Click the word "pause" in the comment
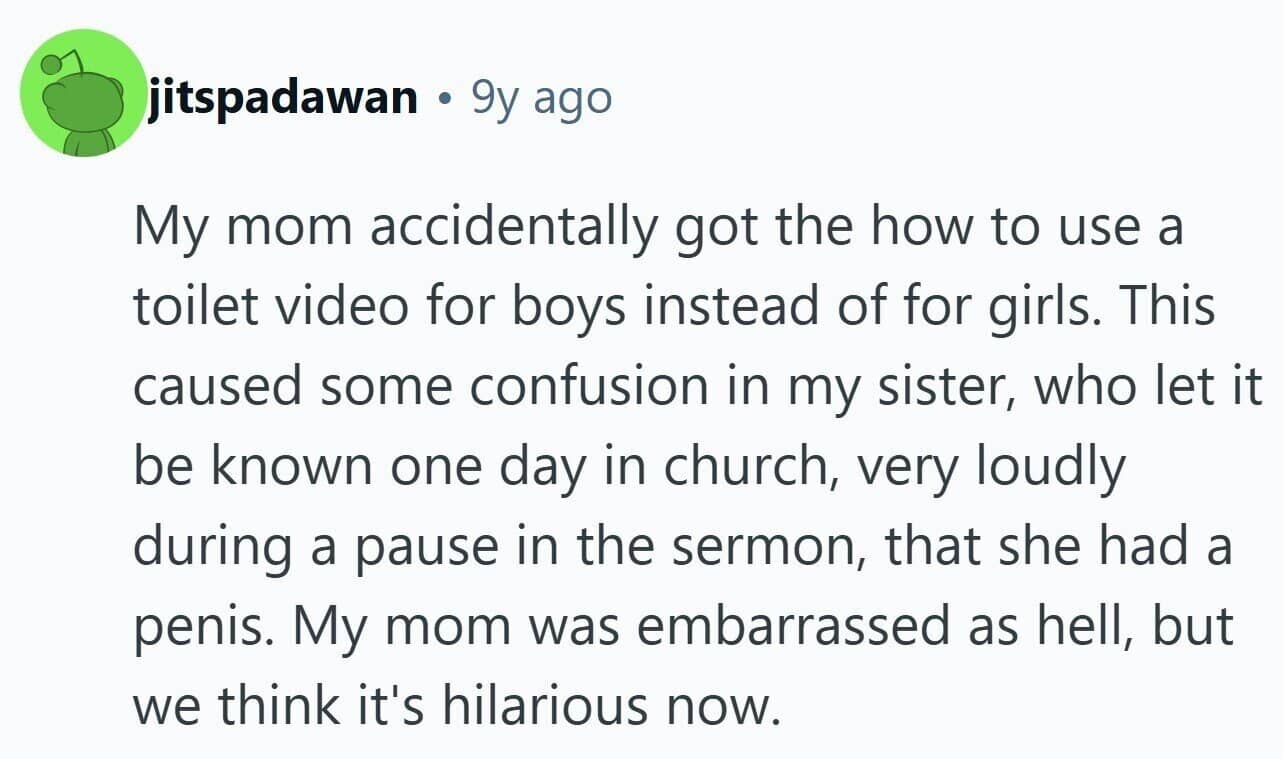Screen dimensions: 1283x759 [385, 547]
